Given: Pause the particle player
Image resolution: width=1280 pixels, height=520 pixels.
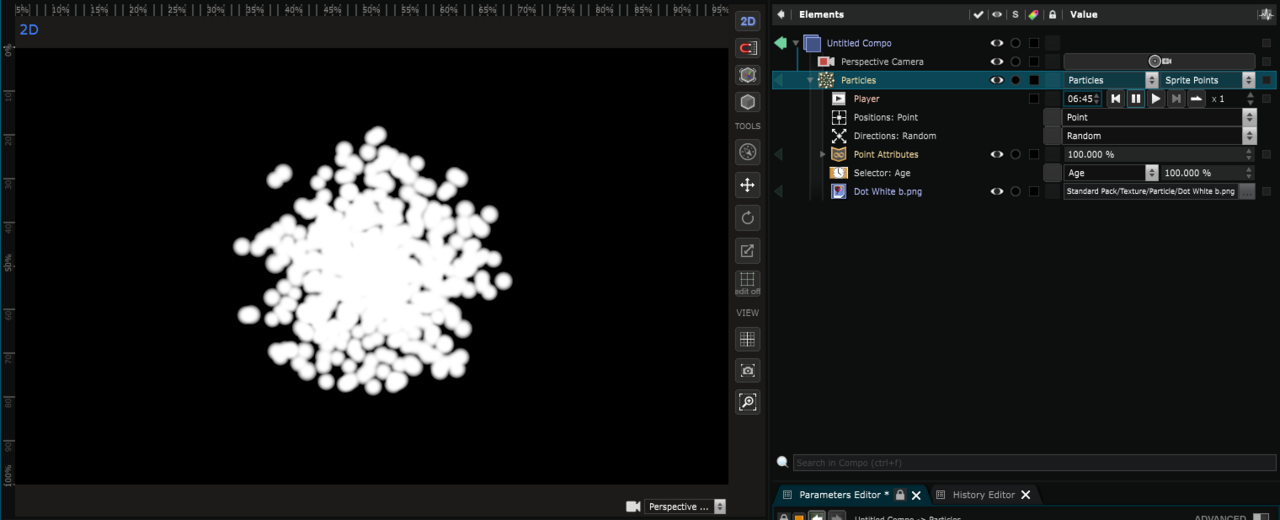Looking at the screenshot, I should (1136, 99).
